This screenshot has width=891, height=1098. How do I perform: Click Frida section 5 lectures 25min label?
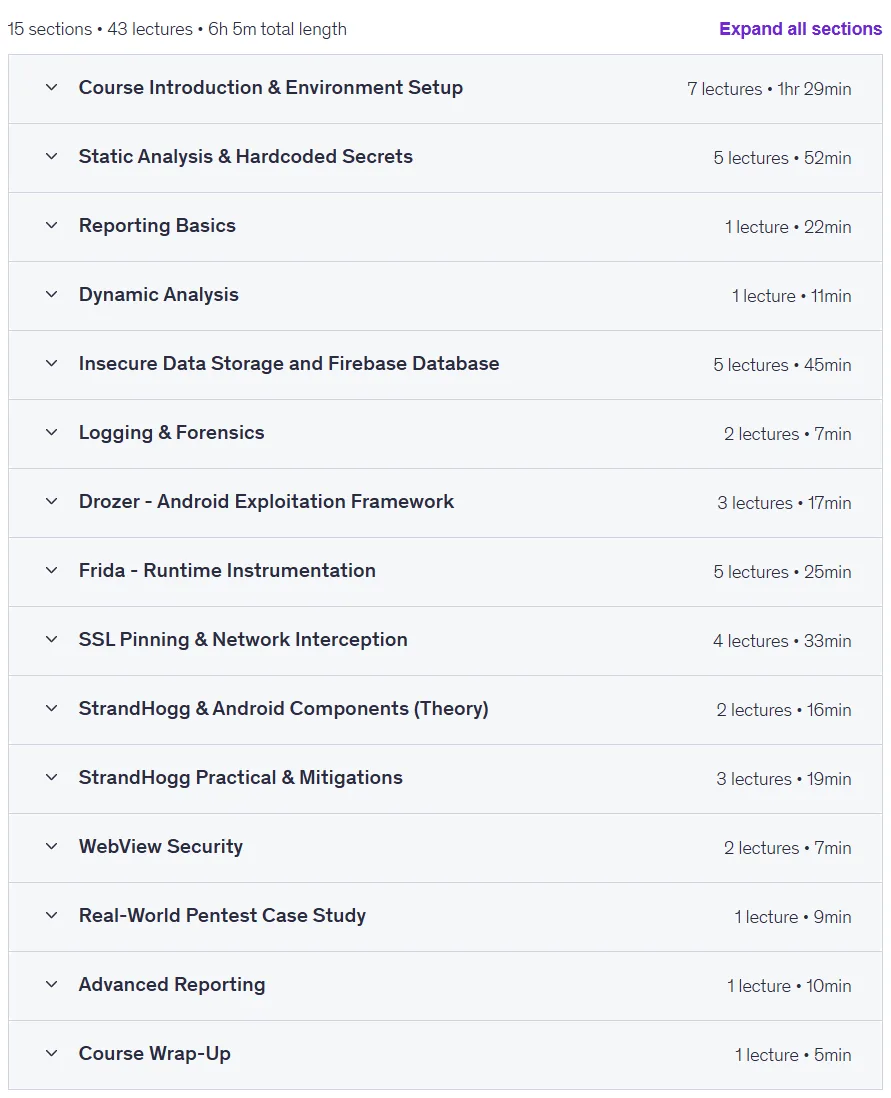pos(782,572)
